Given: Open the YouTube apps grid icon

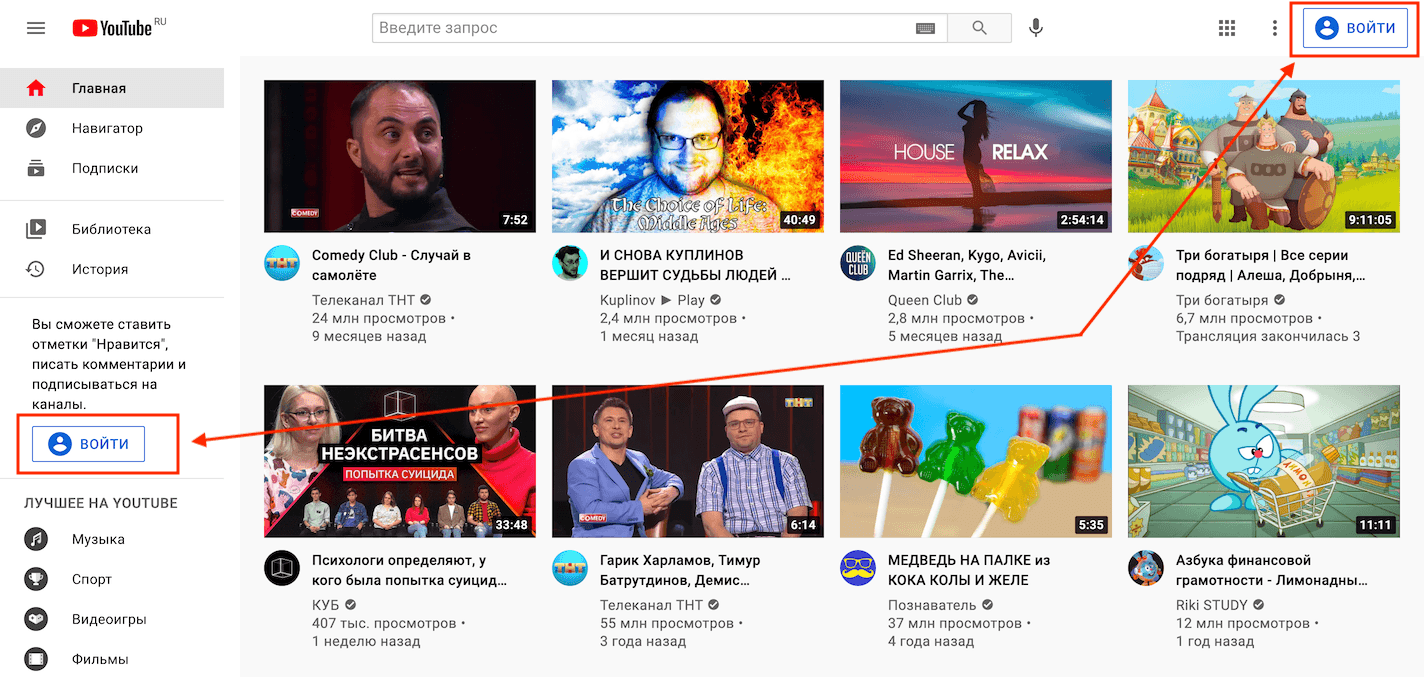Looking at the screenshot, I should 1227,28.
